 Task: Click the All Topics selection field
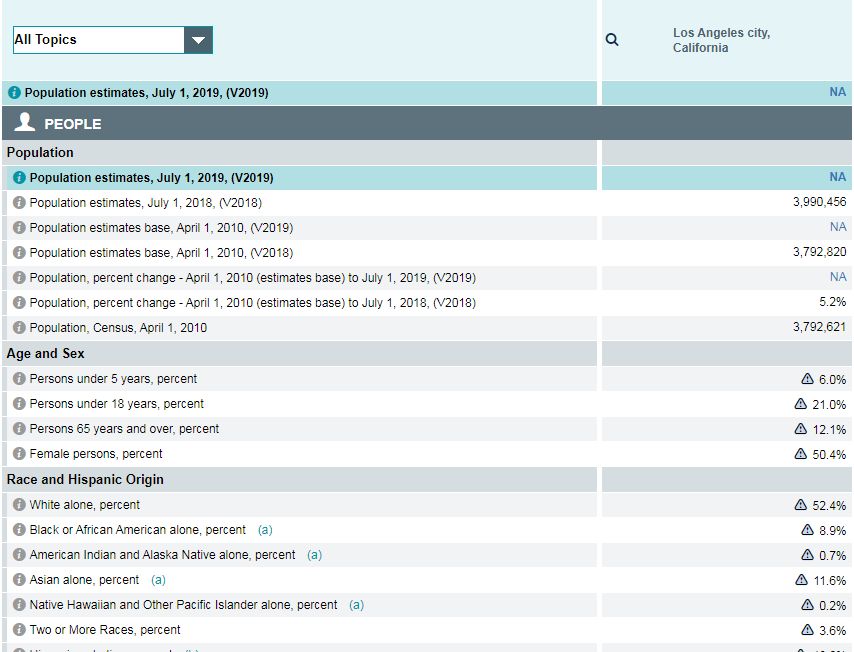(98, 40)
